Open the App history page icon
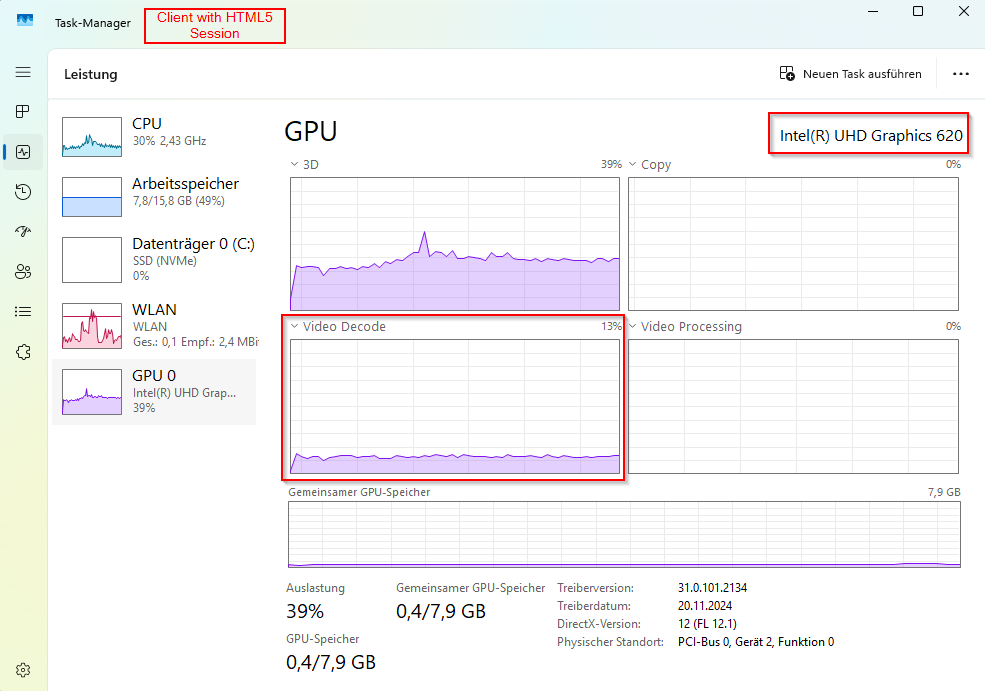Screen dimensions: 985x691 [x=23, y=192]
